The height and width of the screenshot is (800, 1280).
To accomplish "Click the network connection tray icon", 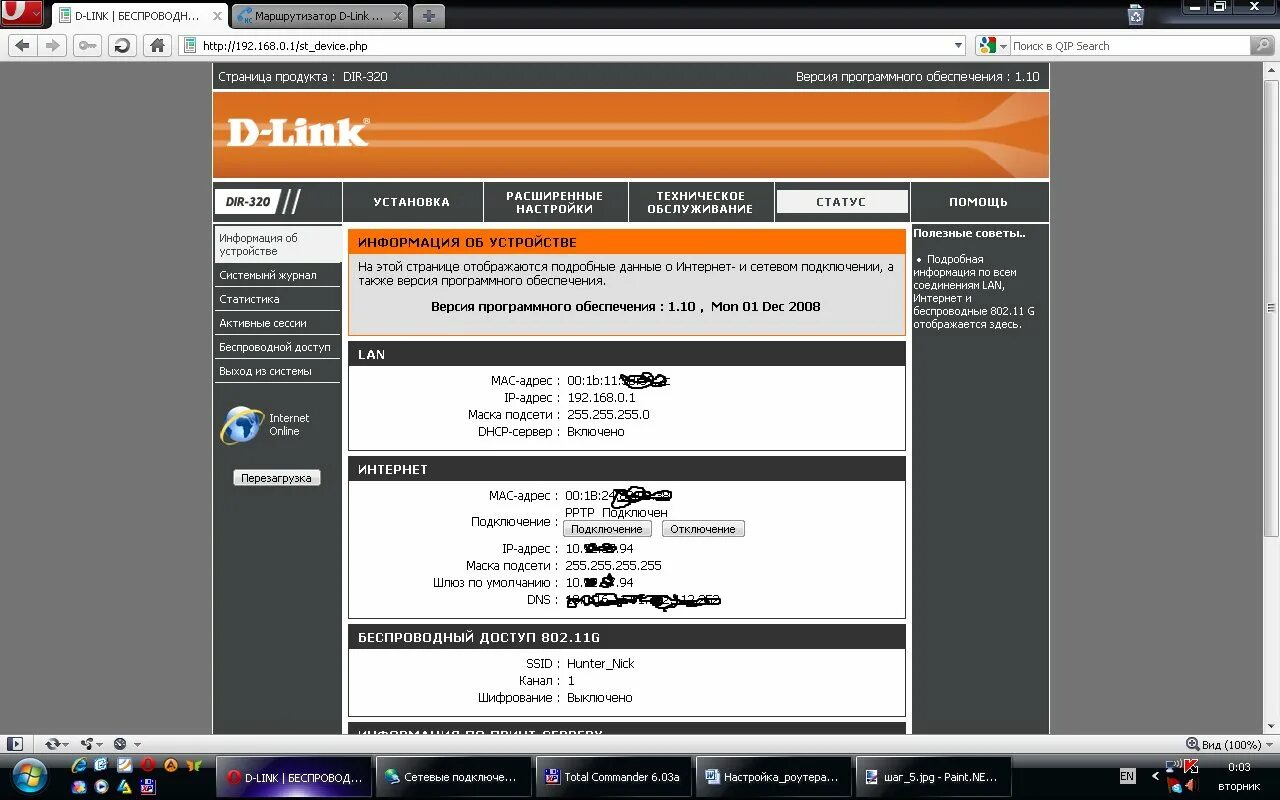I will tap(1173, 767).
